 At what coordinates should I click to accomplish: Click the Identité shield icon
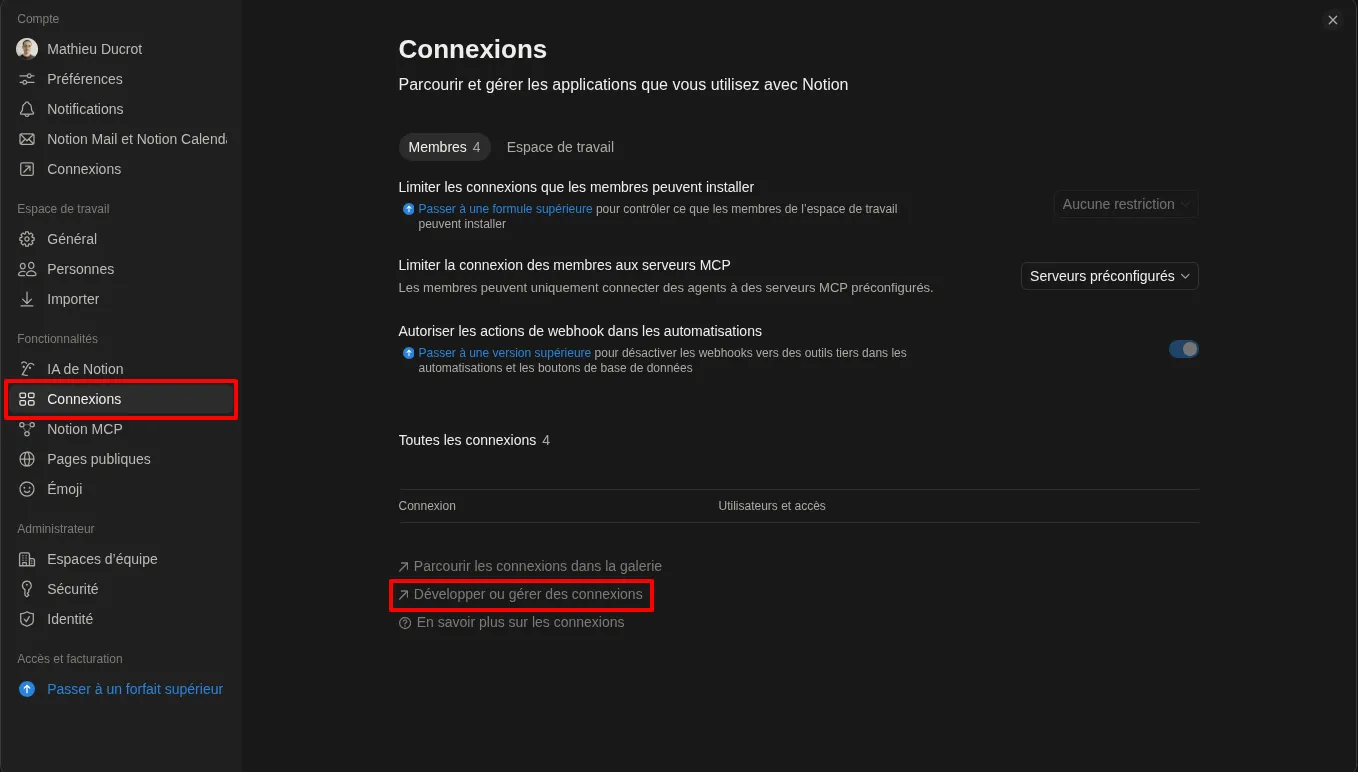click(x=27, y=619)
